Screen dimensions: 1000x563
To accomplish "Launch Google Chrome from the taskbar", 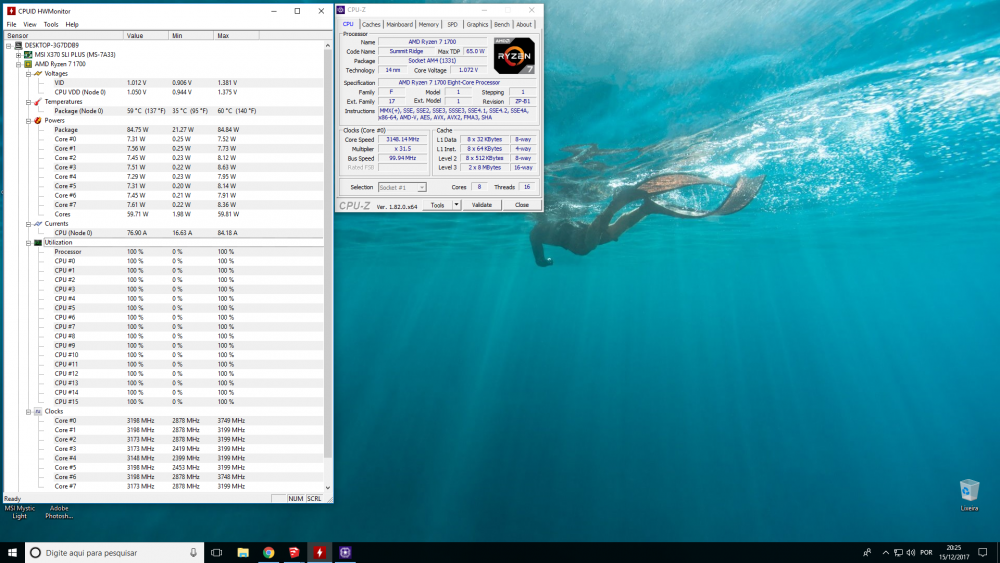I will tap(269, 552).
